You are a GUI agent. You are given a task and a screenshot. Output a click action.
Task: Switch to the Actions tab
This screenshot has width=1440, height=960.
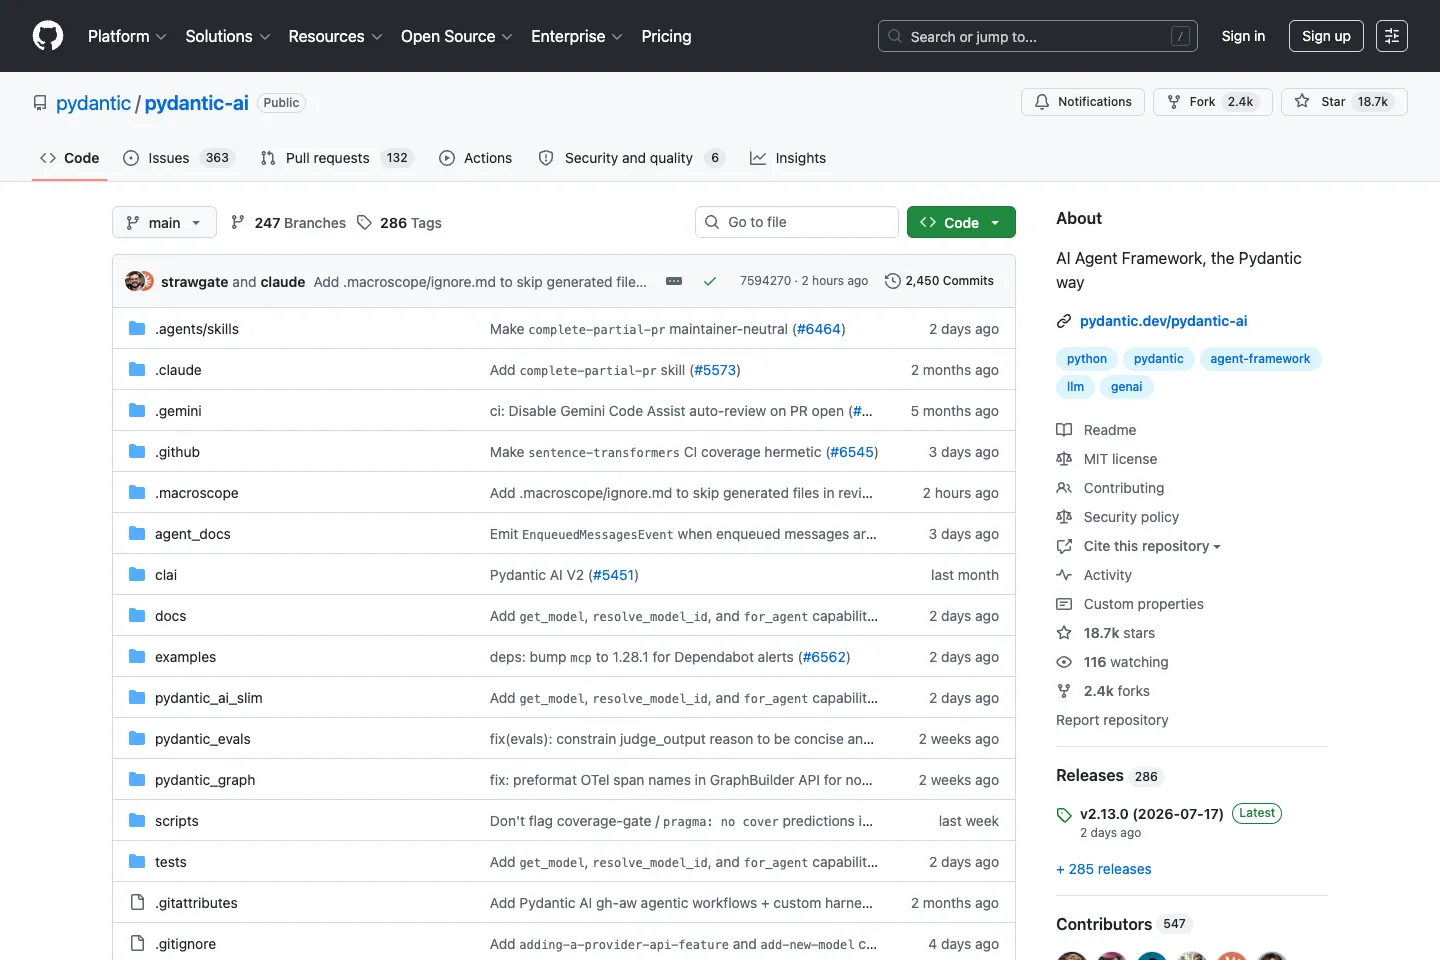[x=476, y=158]
